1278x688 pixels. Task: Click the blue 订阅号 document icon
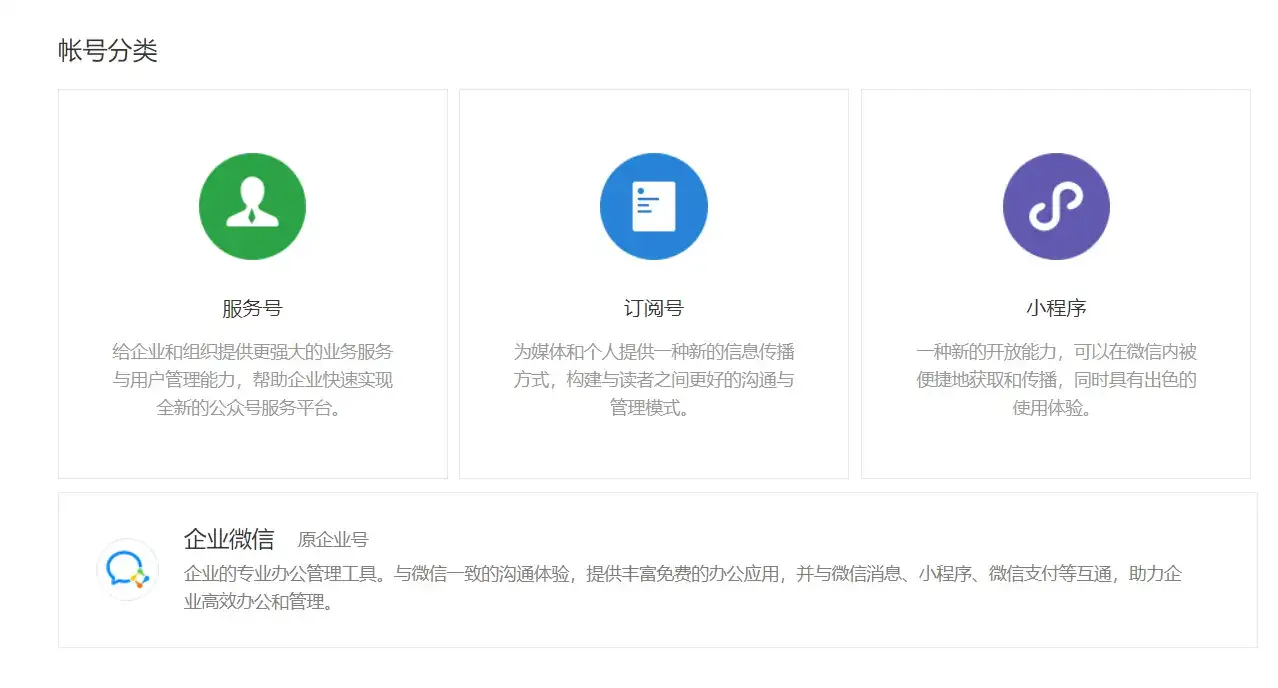tap(654, 206)
